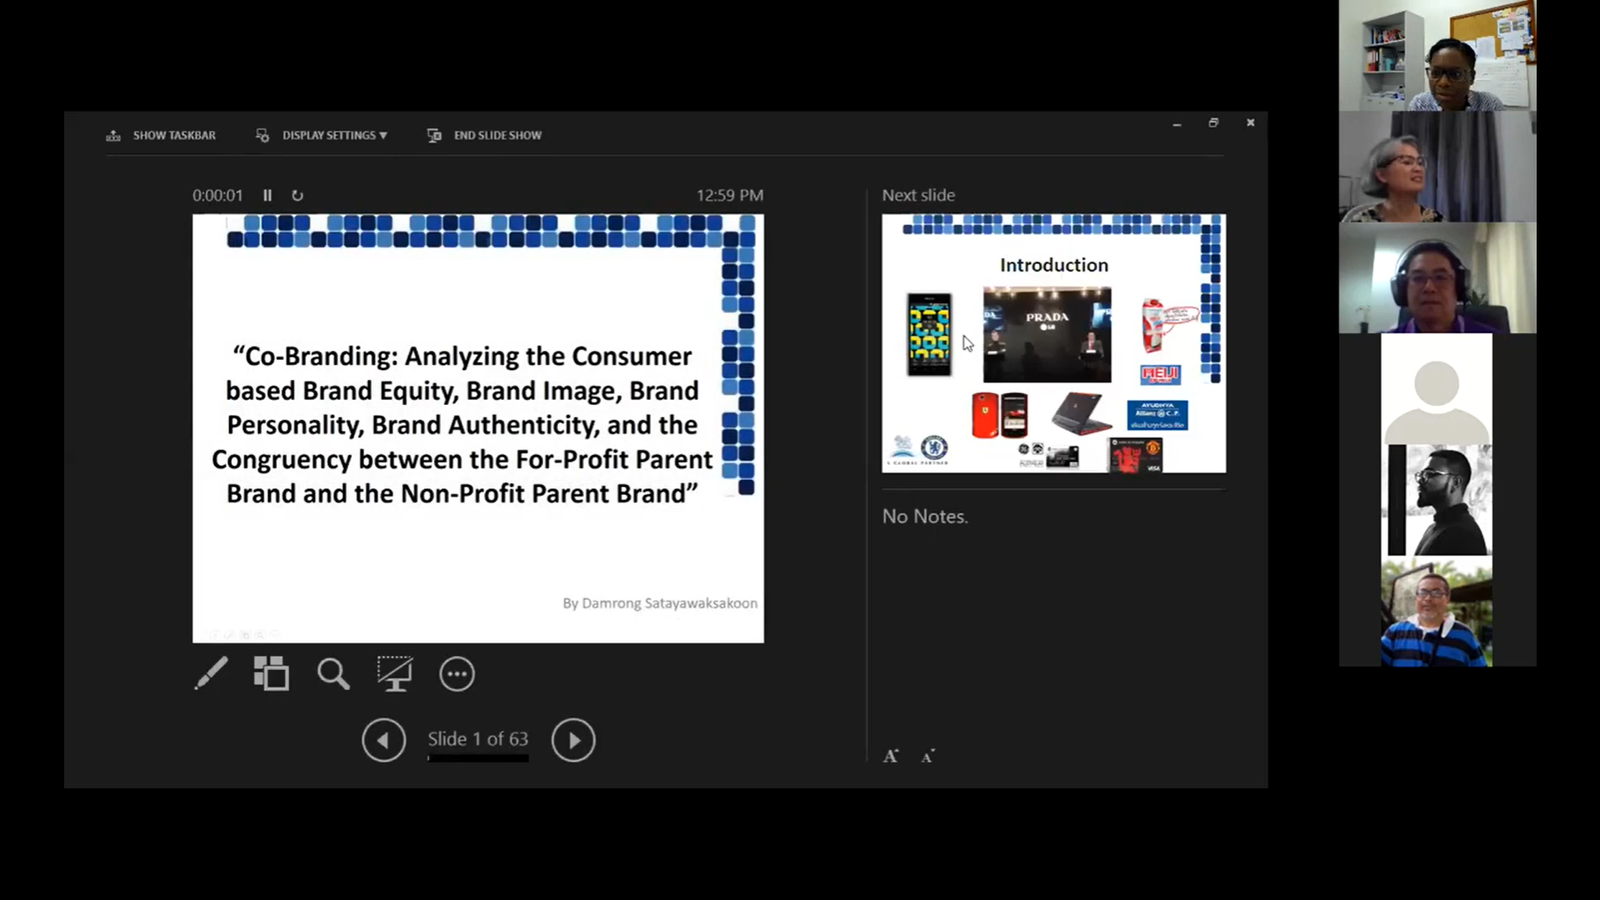The height and width of the screenshot is (900, 1600).
Task: Make the notes text smaller
Action: (928, 756)
